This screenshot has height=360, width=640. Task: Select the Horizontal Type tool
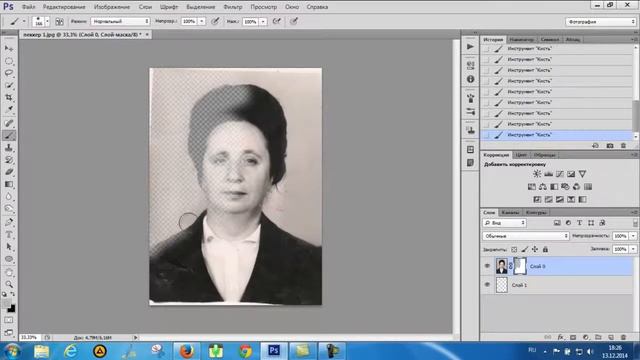pyautogui.click(x=9, y=235)
